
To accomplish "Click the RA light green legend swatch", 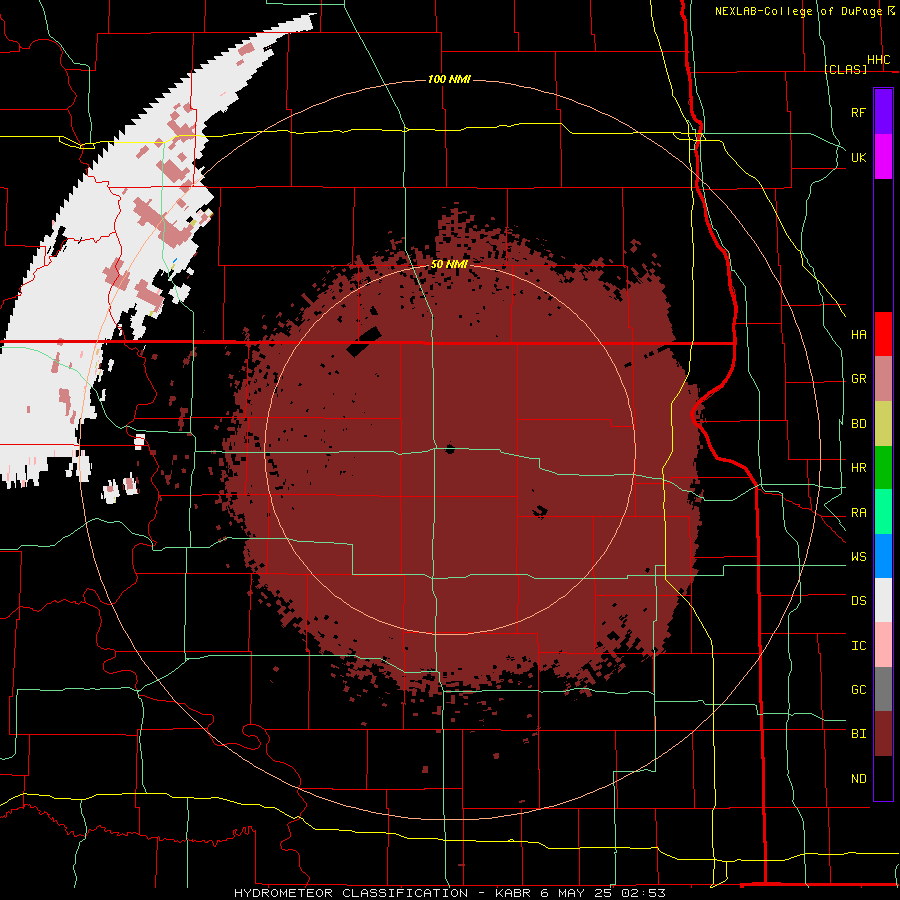I will tap(883, 512).
